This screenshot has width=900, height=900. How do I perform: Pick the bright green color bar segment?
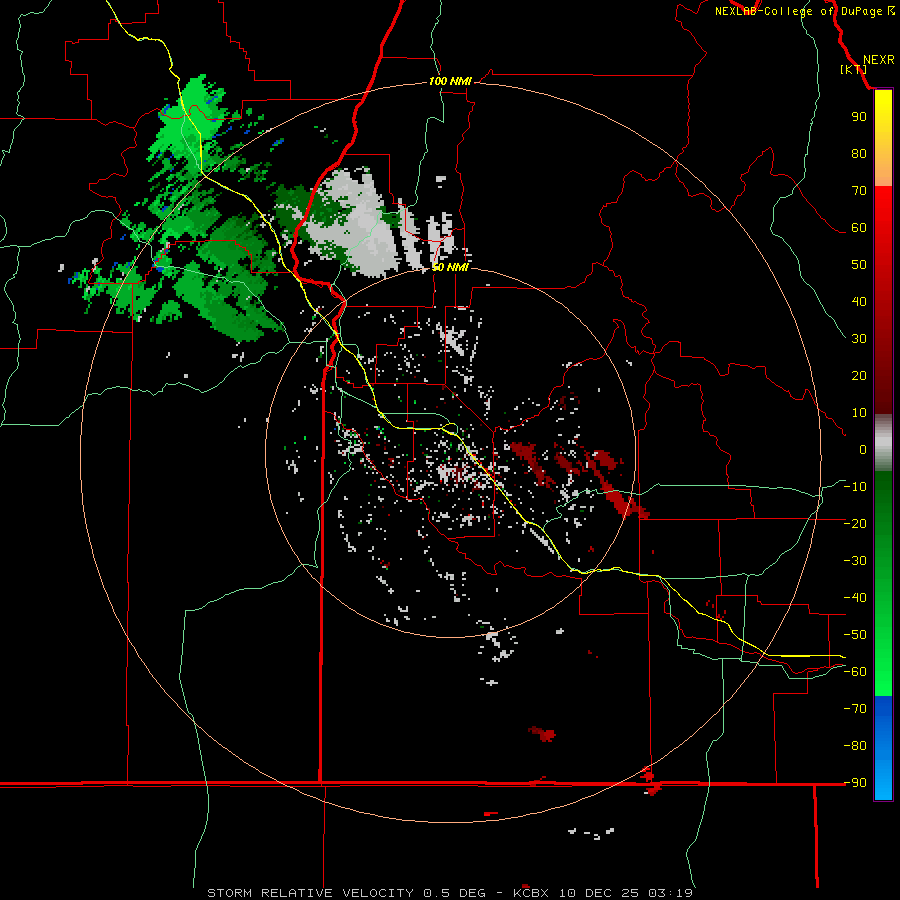(x=883, y=672)
